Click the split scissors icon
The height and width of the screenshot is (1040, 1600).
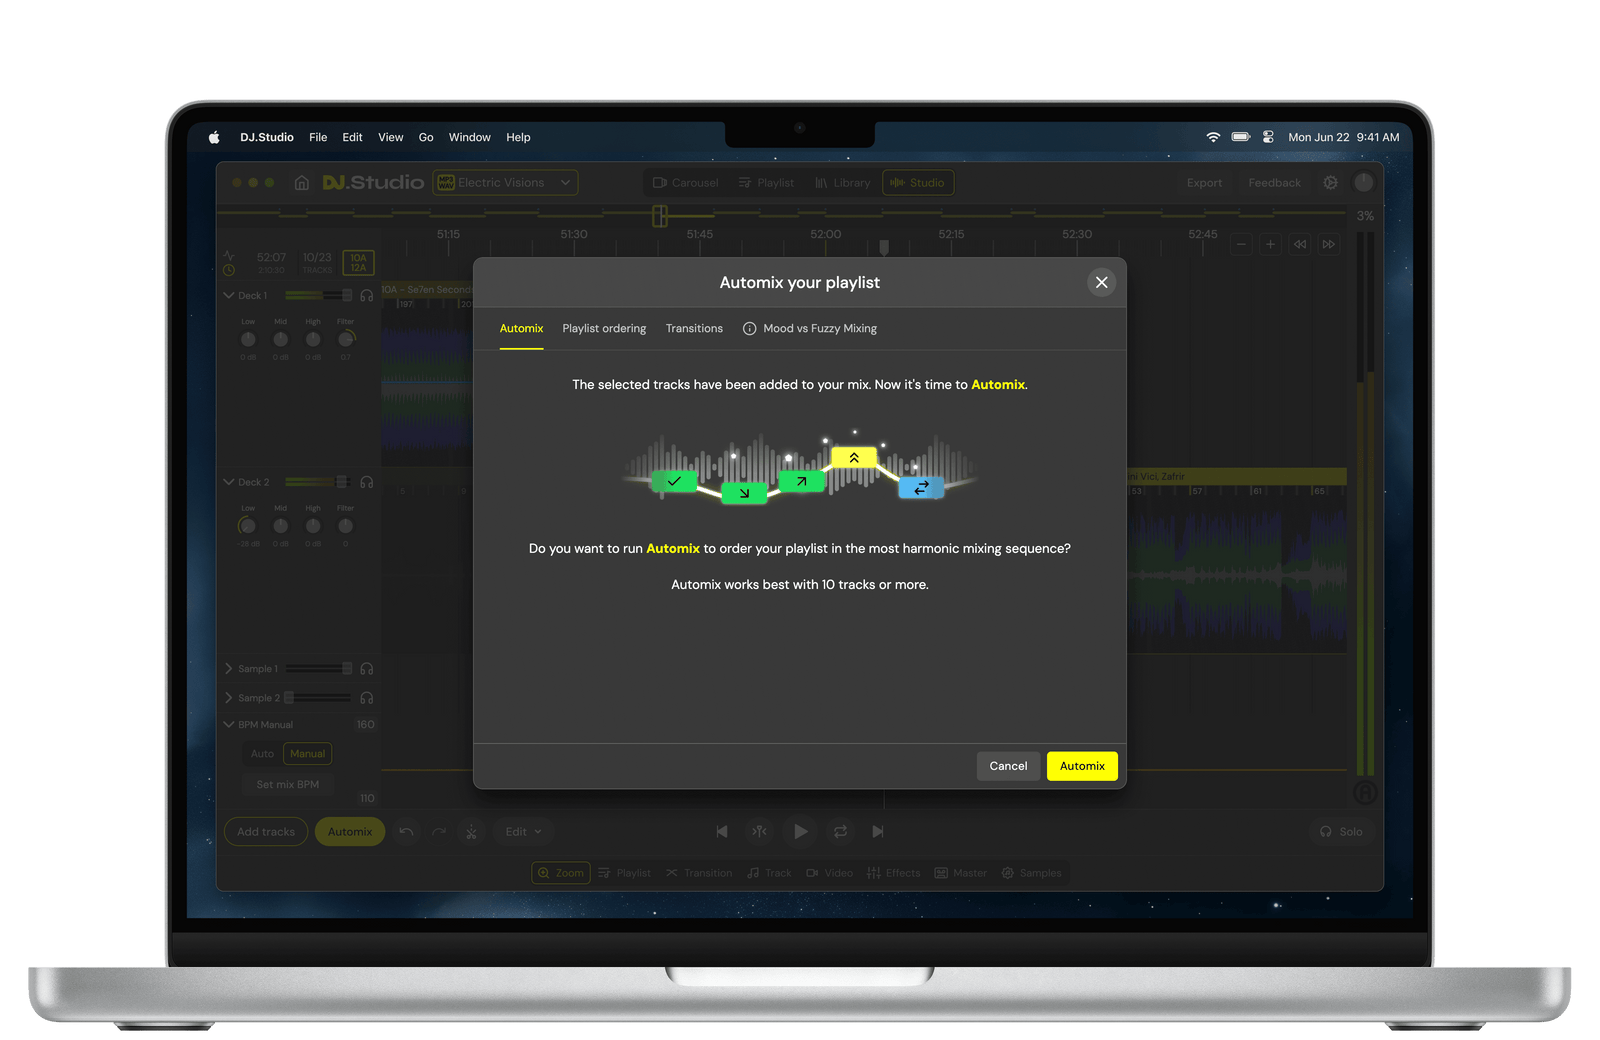[x=471, y=832]
